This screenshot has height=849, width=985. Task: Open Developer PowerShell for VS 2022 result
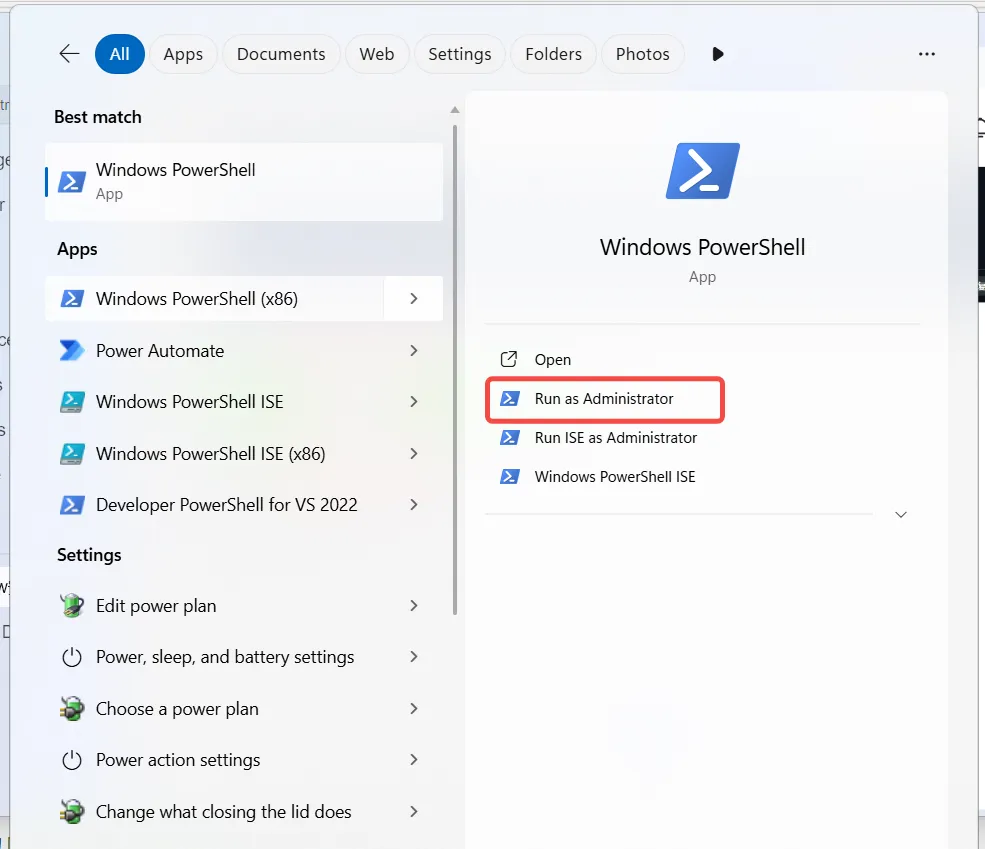[244, 505]
